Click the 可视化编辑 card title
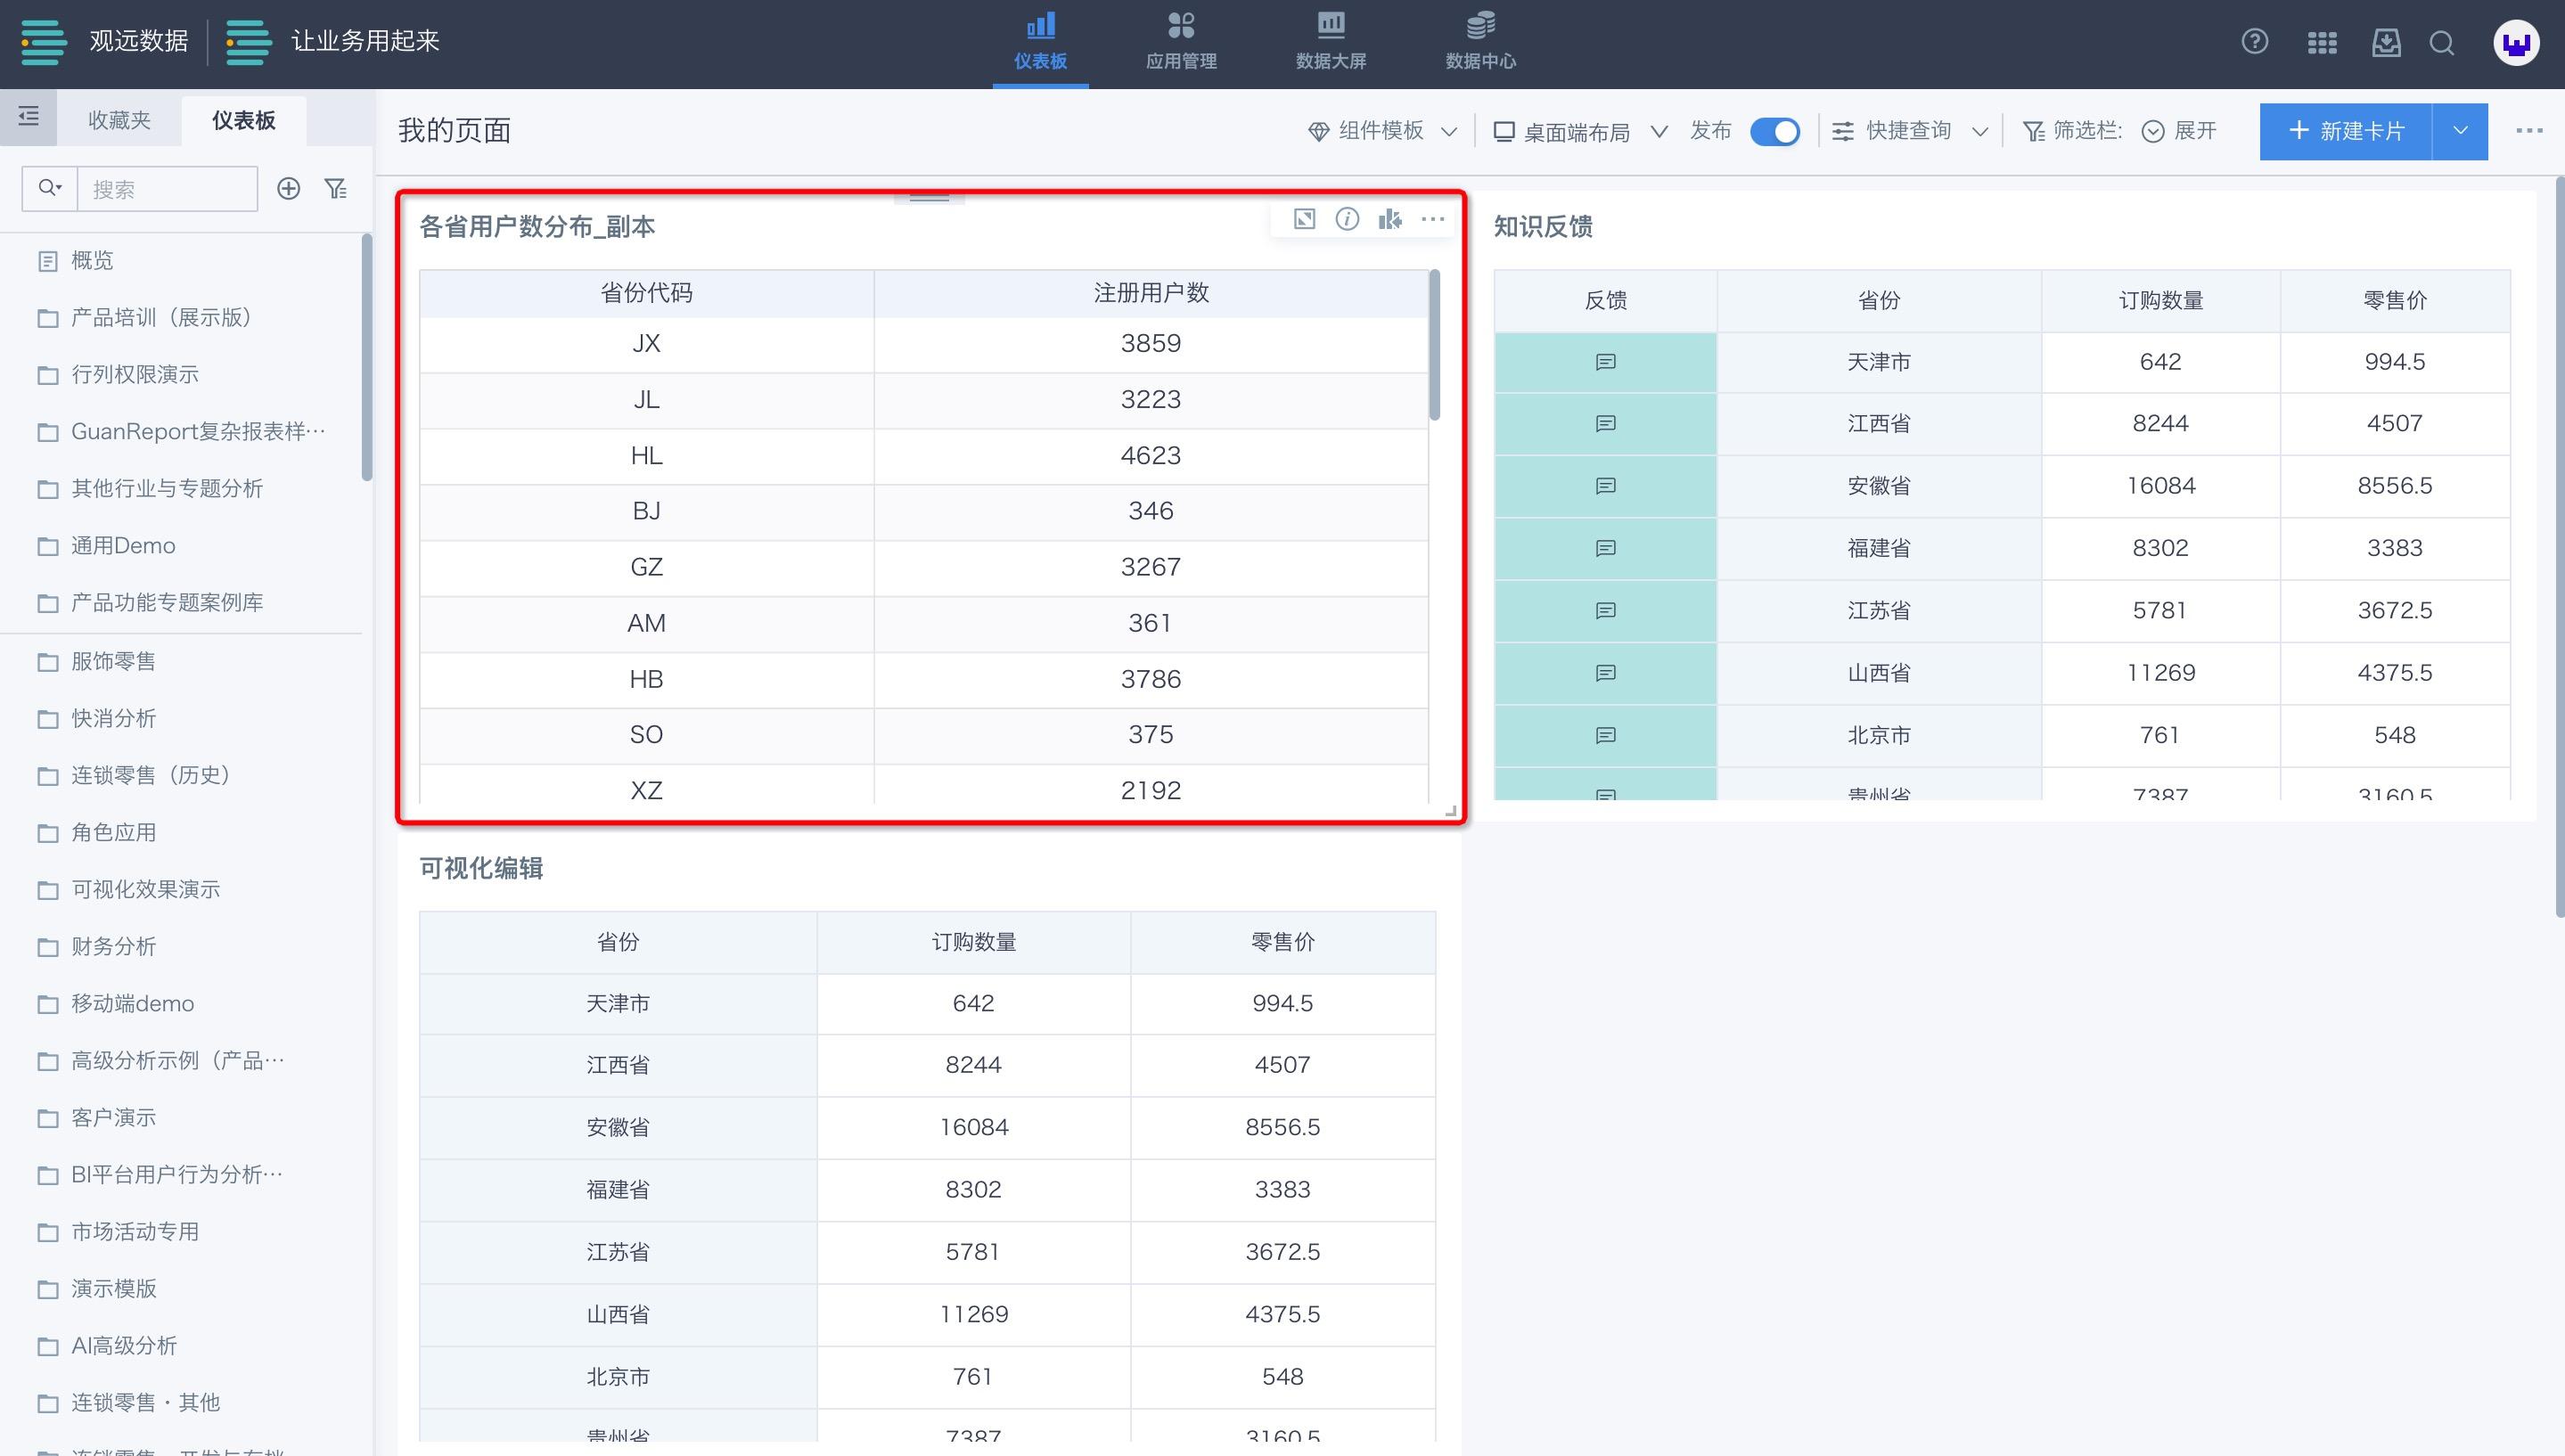Image resolution: width=2565 pixels, height=1456 pixels. pyautogui.click(x=481, y=868)
